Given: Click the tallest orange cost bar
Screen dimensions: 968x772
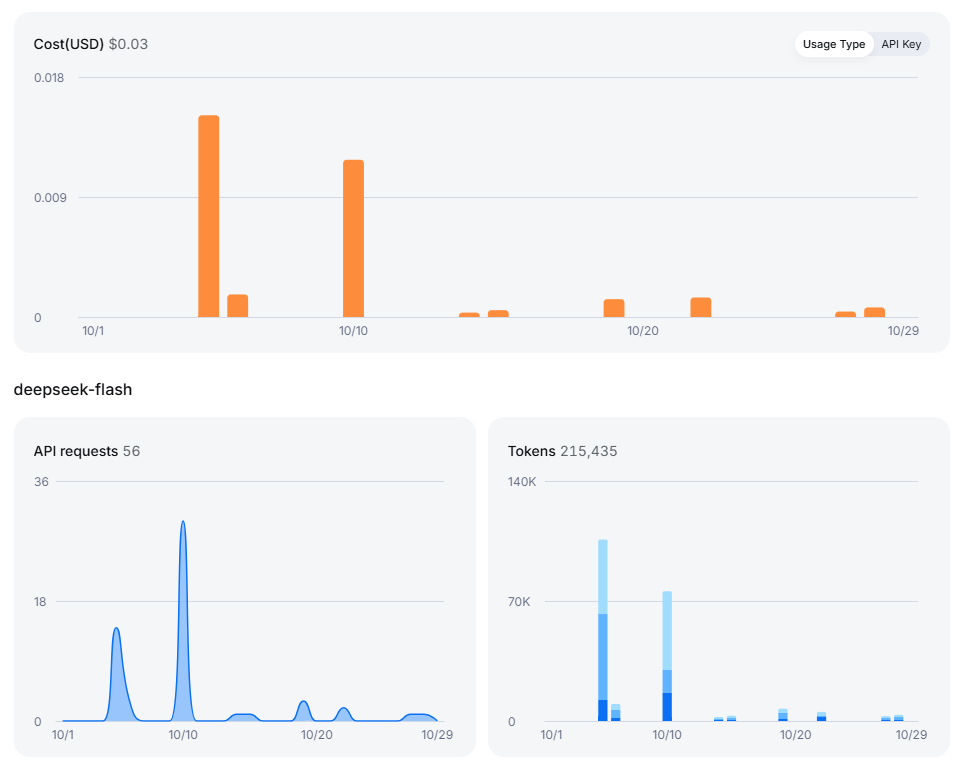Looking at the screenshot, I should pos(209,216).
